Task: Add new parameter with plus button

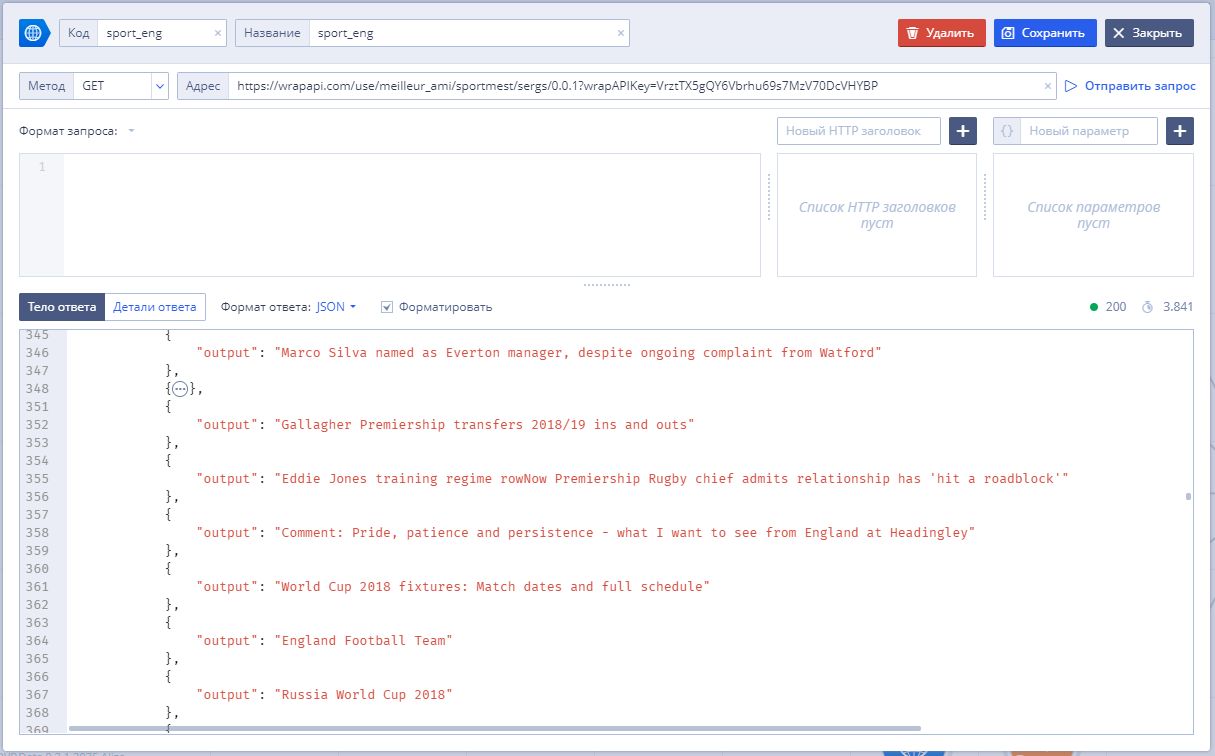Action: pos(1179,131)
